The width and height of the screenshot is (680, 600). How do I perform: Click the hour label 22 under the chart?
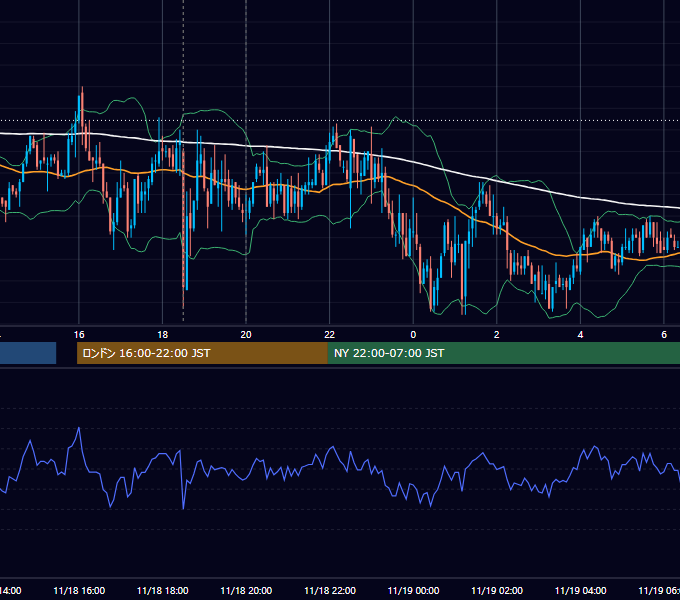pos(330,335)
